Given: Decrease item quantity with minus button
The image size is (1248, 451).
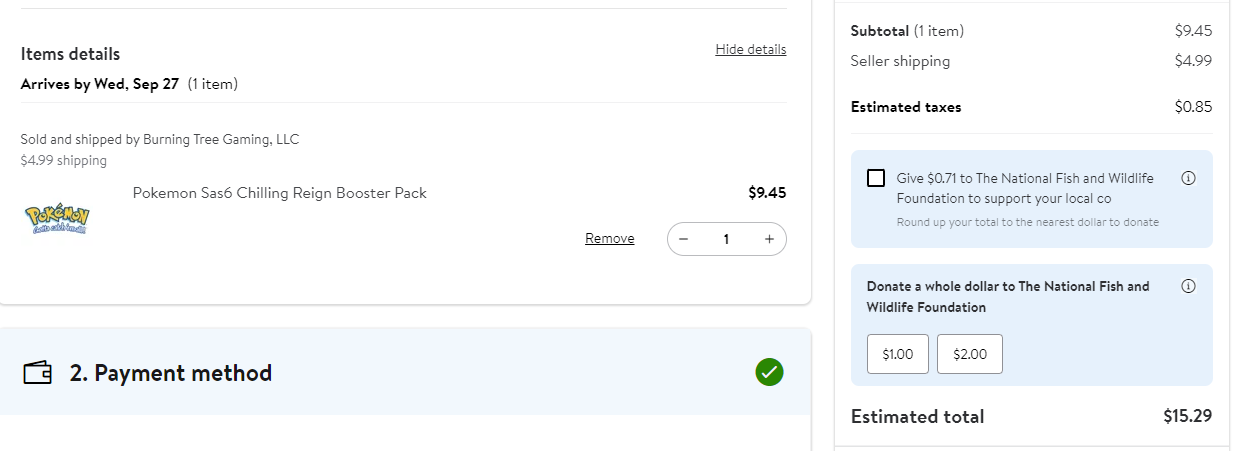Looking at the screenshot, I should click(684, 239).
